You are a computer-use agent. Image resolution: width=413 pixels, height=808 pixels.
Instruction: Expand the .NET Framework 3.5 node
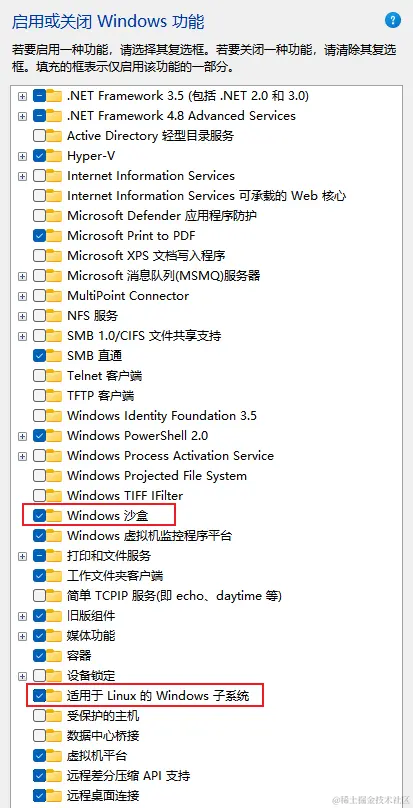click(22, 96)
